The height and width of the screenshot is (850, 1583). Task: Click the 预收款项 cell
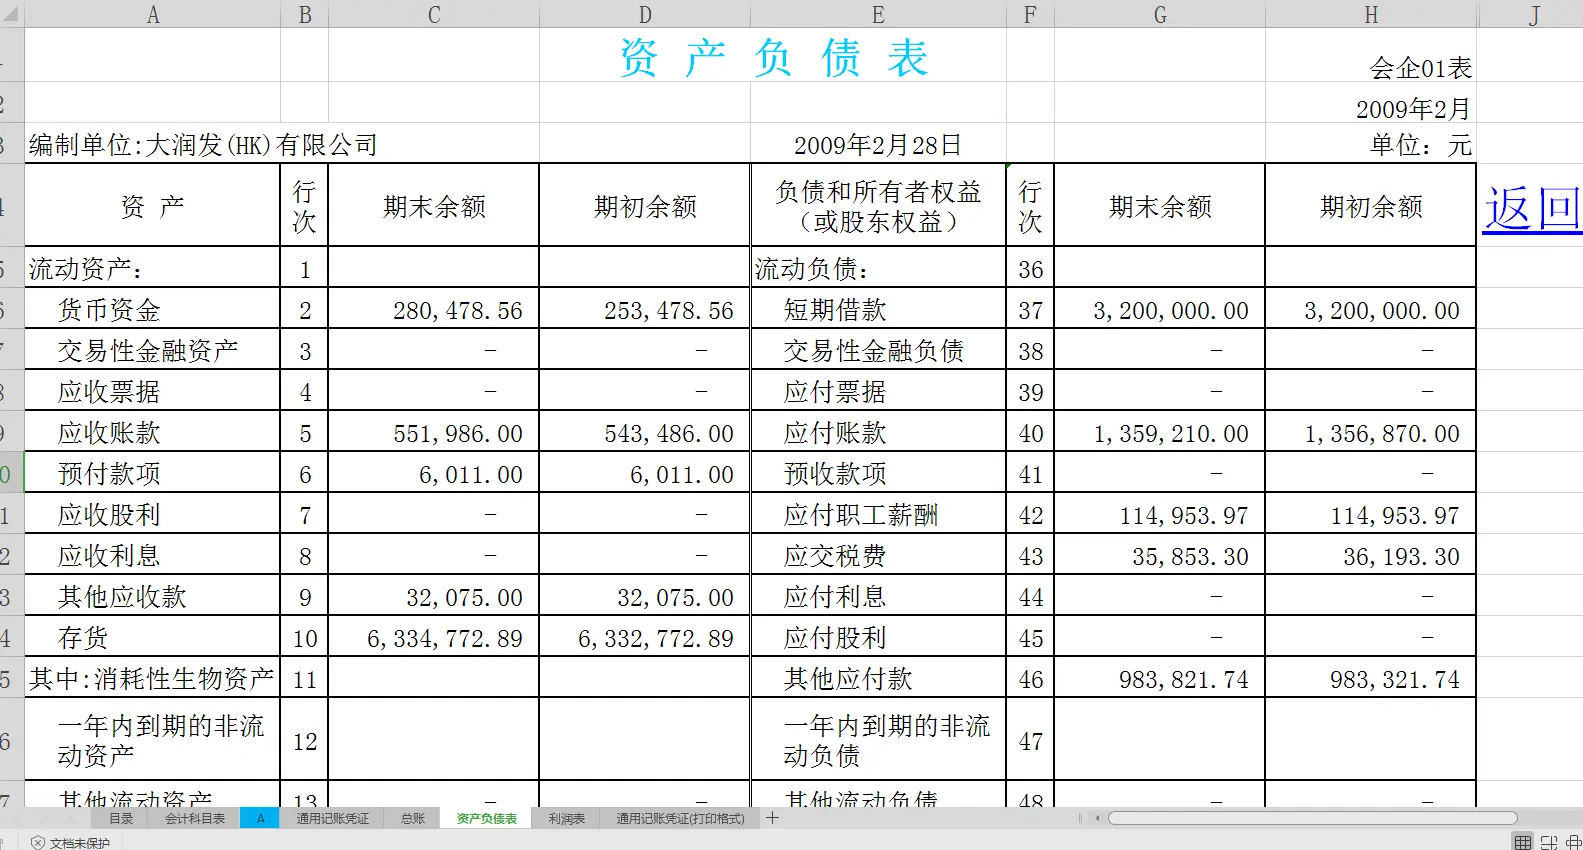[x=878, y=474]
